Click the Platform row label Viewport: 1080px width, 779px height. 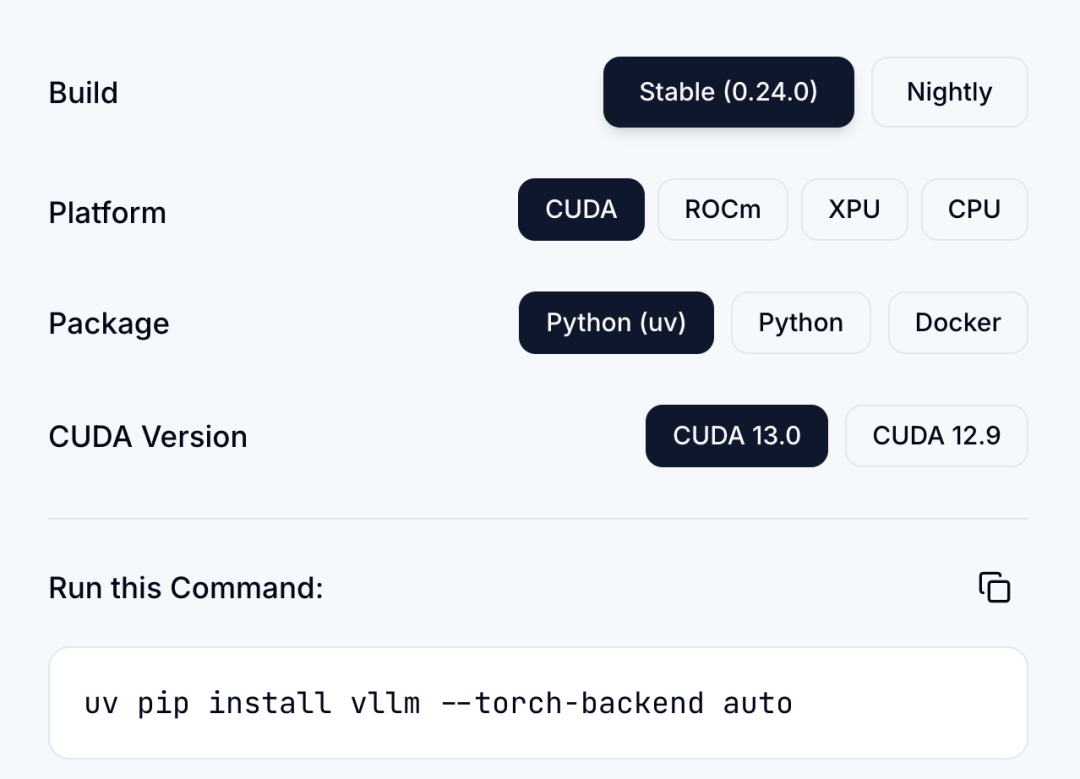coord(107,213)
